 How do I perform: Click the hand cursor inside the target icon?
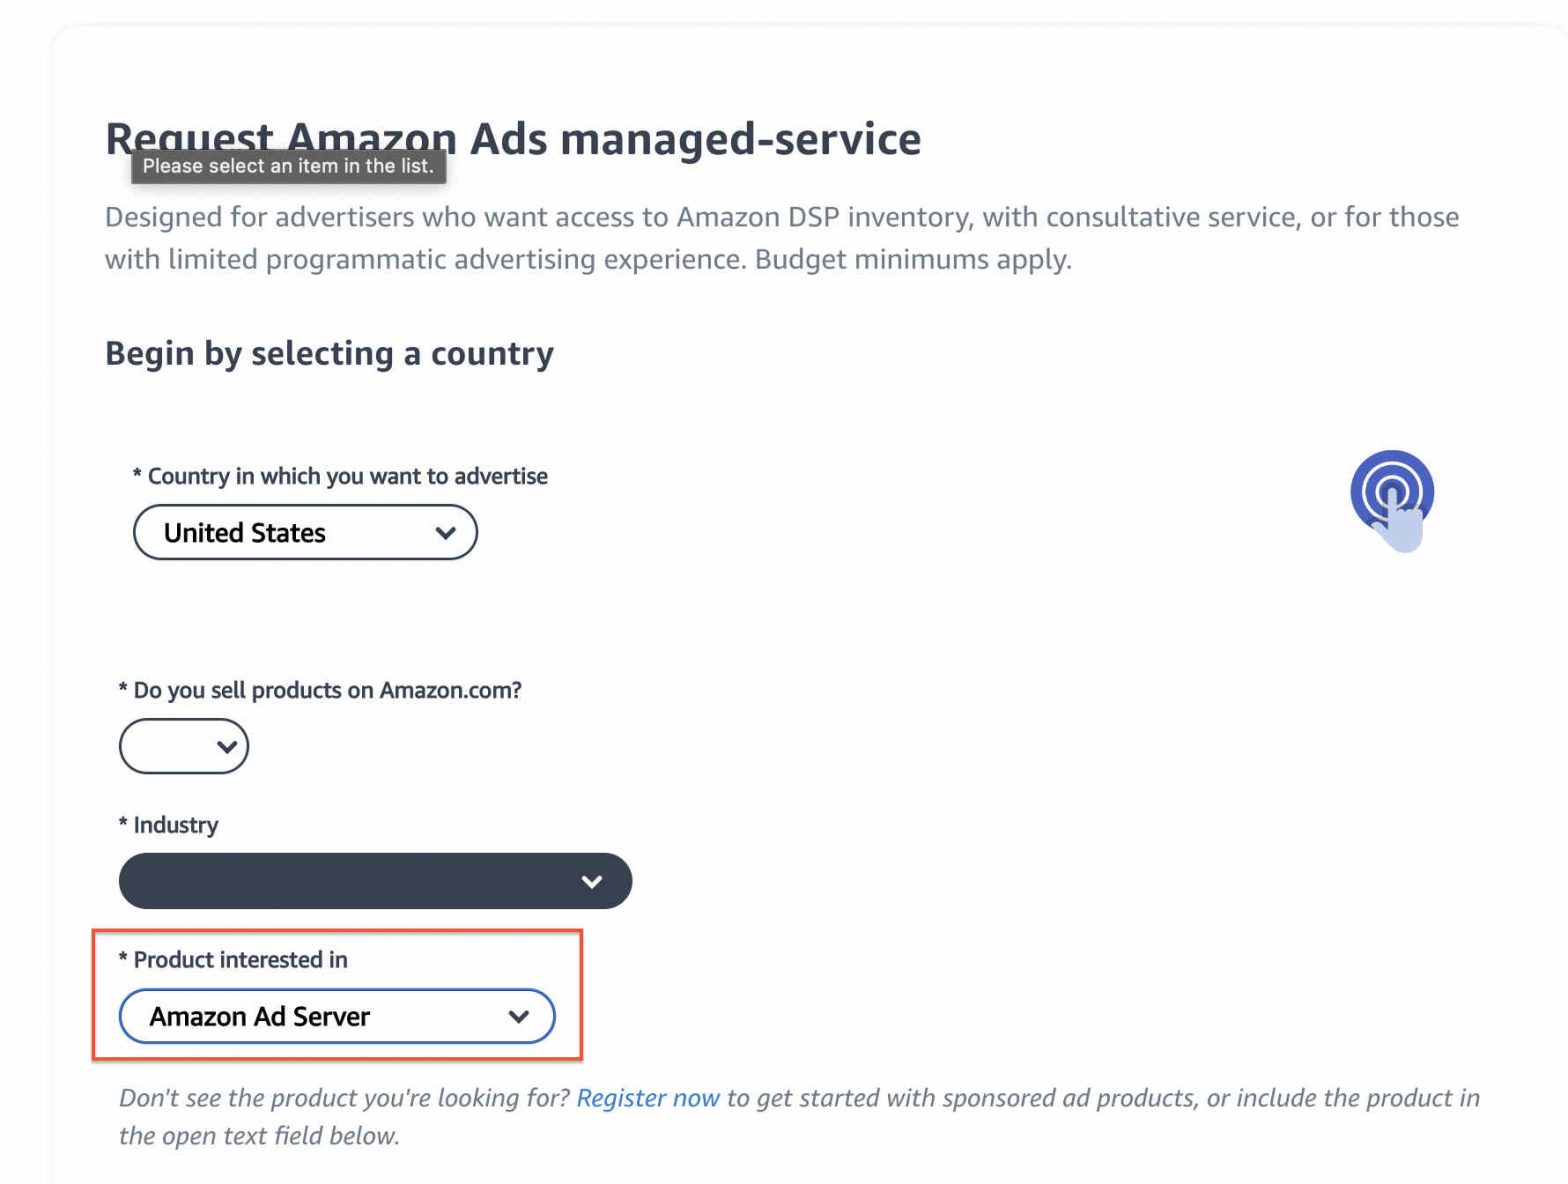click(1404, 520)
